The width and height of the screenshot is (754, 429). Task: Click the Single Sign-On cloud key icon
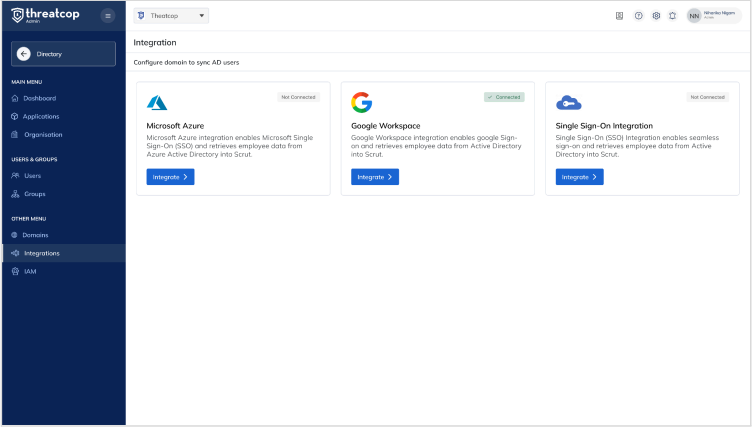click(x=568, y=103)
